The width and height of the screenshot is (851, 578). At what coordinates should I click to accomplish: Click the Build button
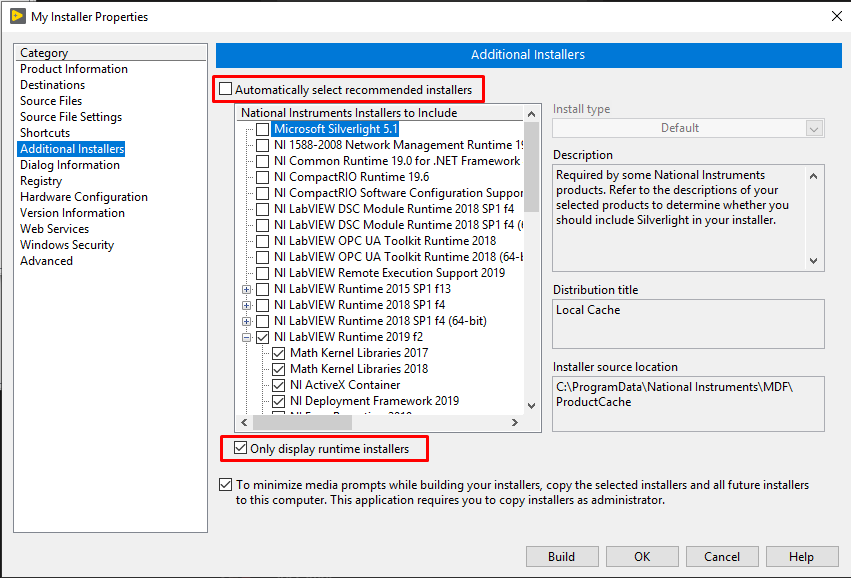point(562,556)
